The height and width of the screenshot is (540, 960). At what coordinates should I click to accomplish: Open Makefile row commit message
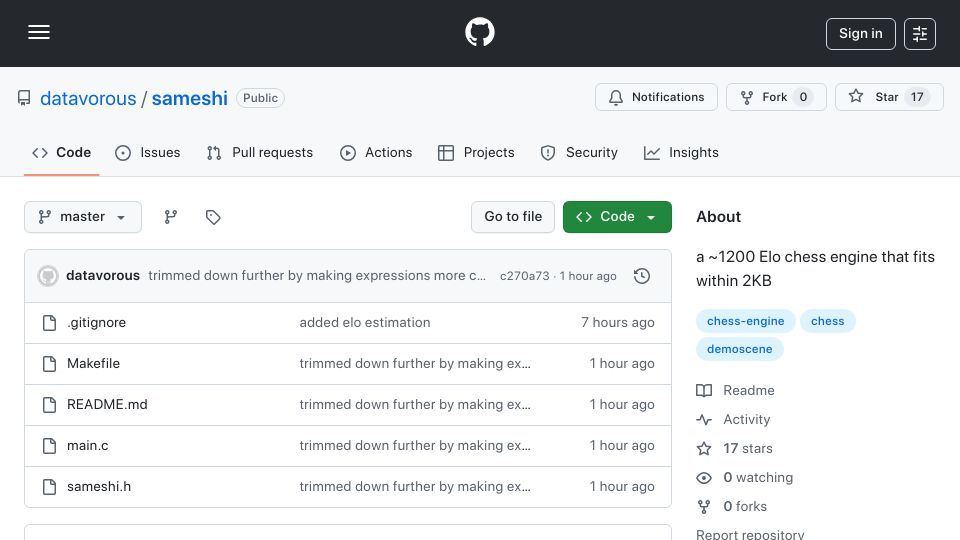point(415,364)
